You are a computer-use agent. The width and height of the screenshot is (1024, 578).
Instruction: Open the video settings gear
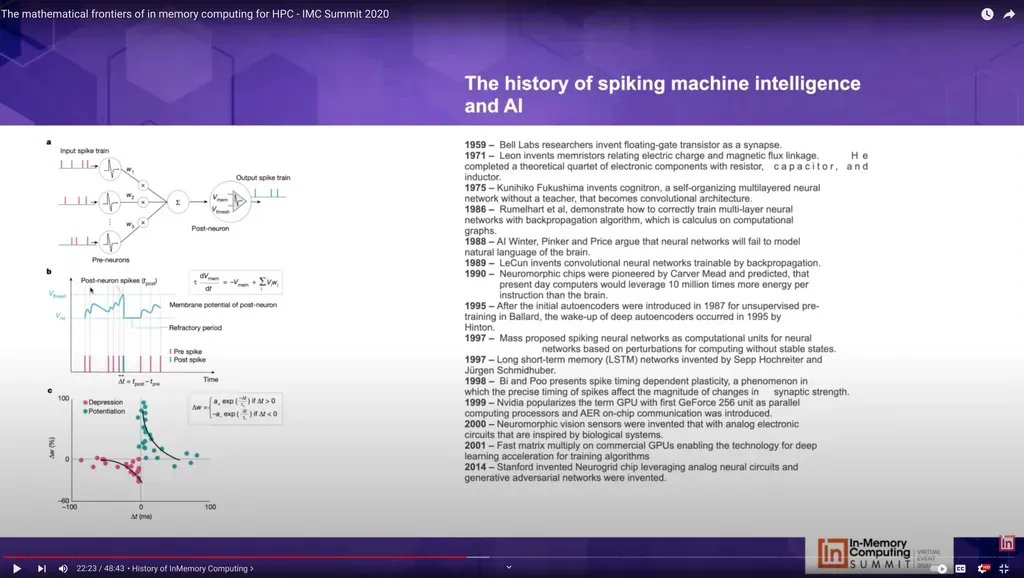983,568
